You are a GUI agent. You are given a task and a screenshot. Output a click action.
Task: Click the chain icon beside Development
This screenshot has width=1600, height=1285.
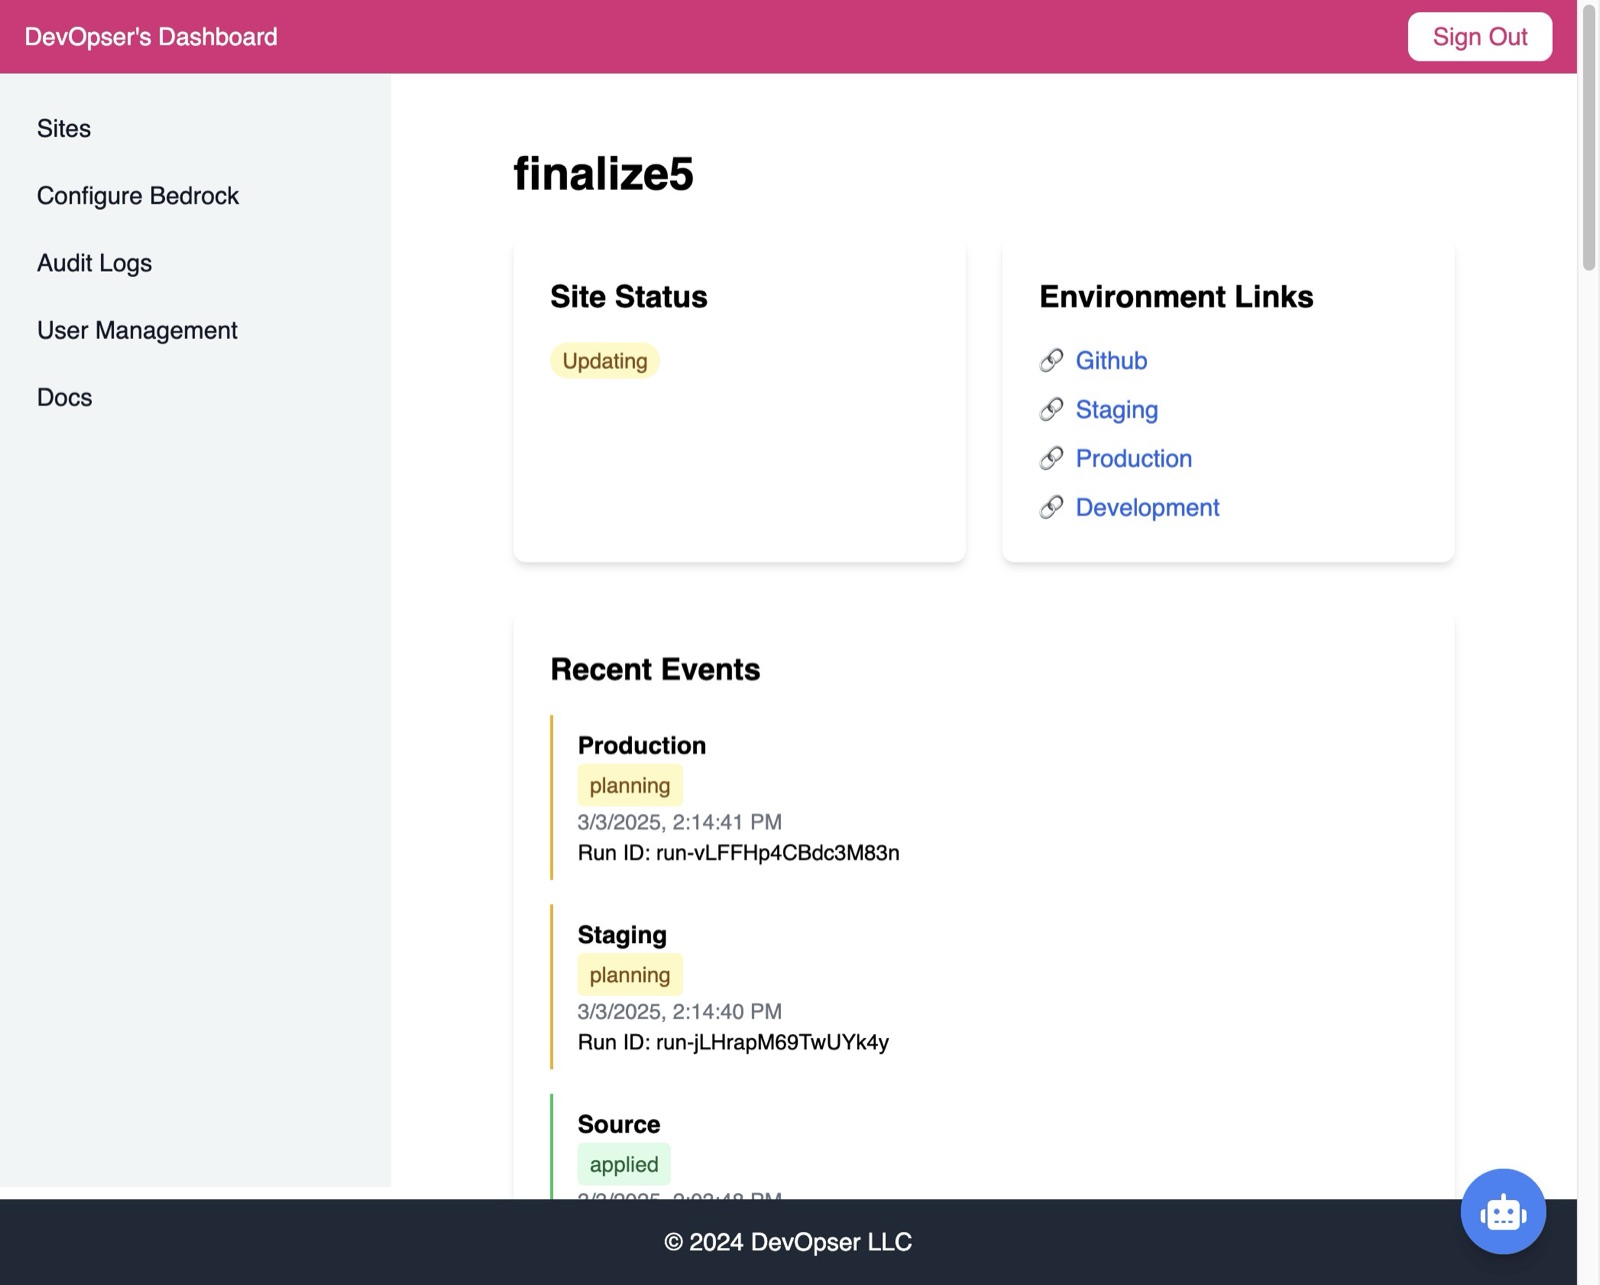coord(1051,507)
